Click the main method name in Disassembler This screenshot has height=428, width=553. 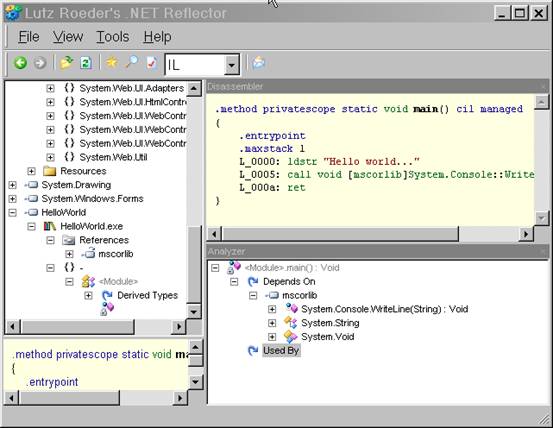click(426, 109)
